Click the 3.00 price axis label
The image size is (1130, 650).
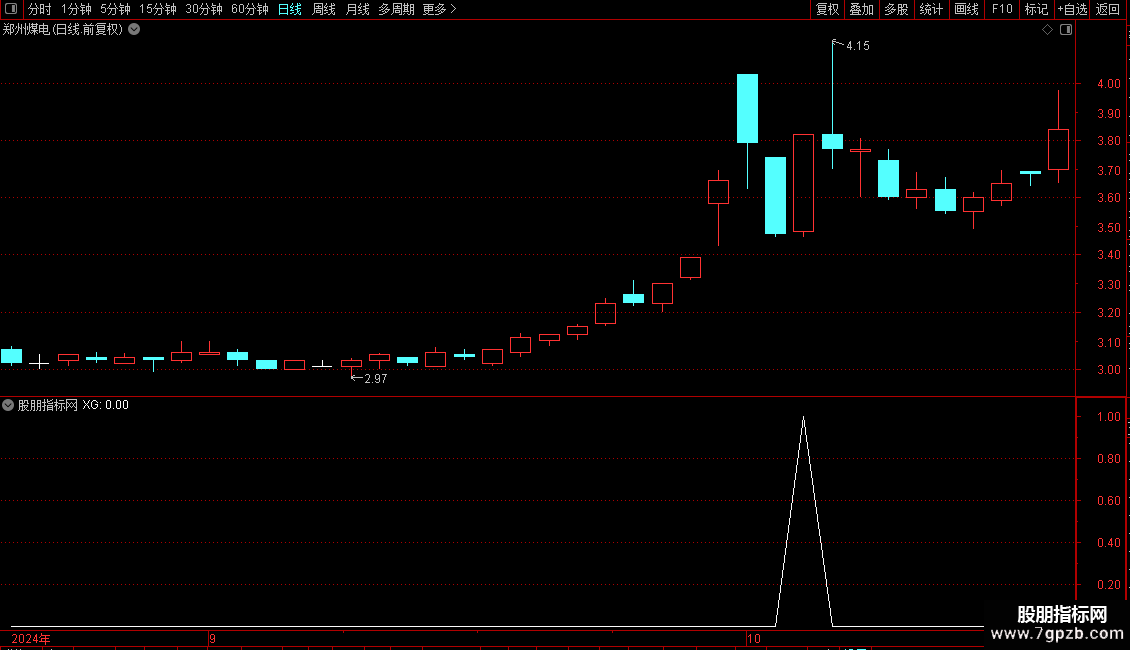point(1108,370)
